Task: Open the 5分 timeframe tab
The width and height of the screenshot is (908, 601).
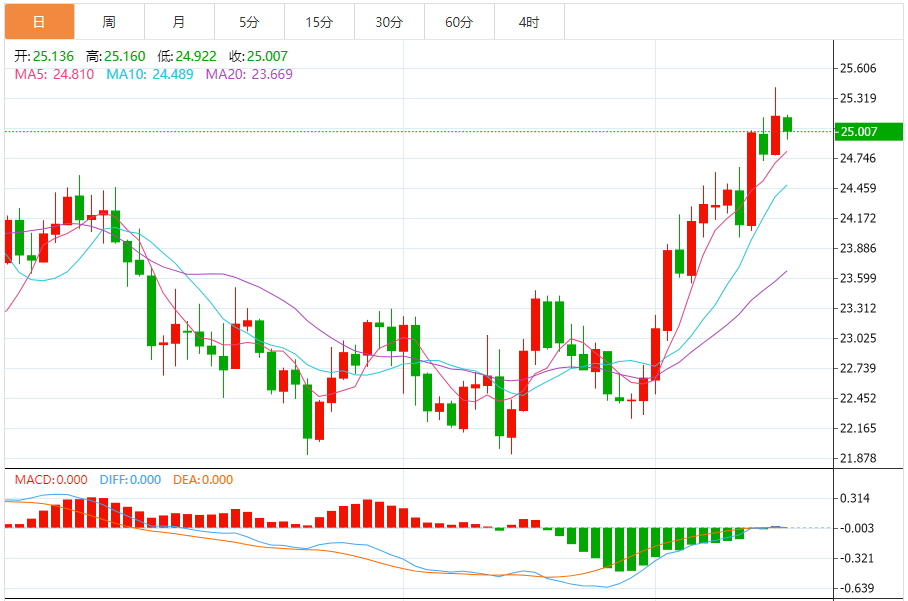Action: coord(250,22)
